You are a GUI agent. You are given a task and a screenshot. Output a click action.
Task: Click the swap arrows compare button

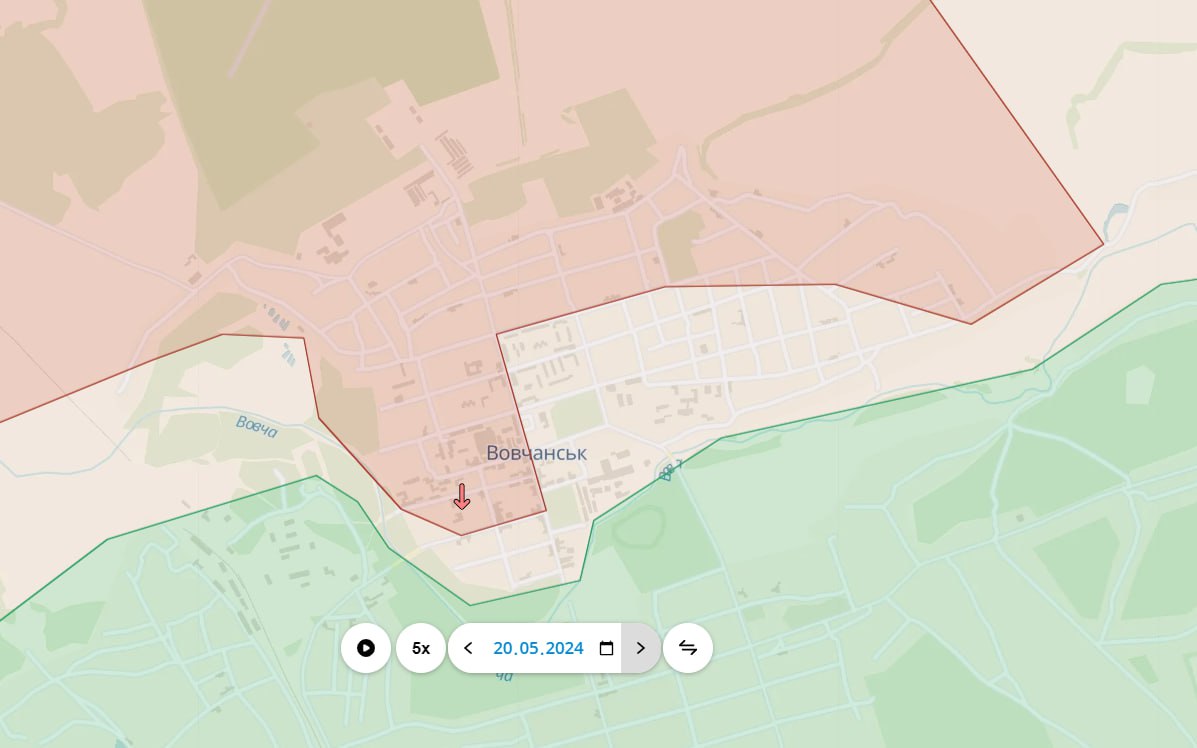point(688,648)
